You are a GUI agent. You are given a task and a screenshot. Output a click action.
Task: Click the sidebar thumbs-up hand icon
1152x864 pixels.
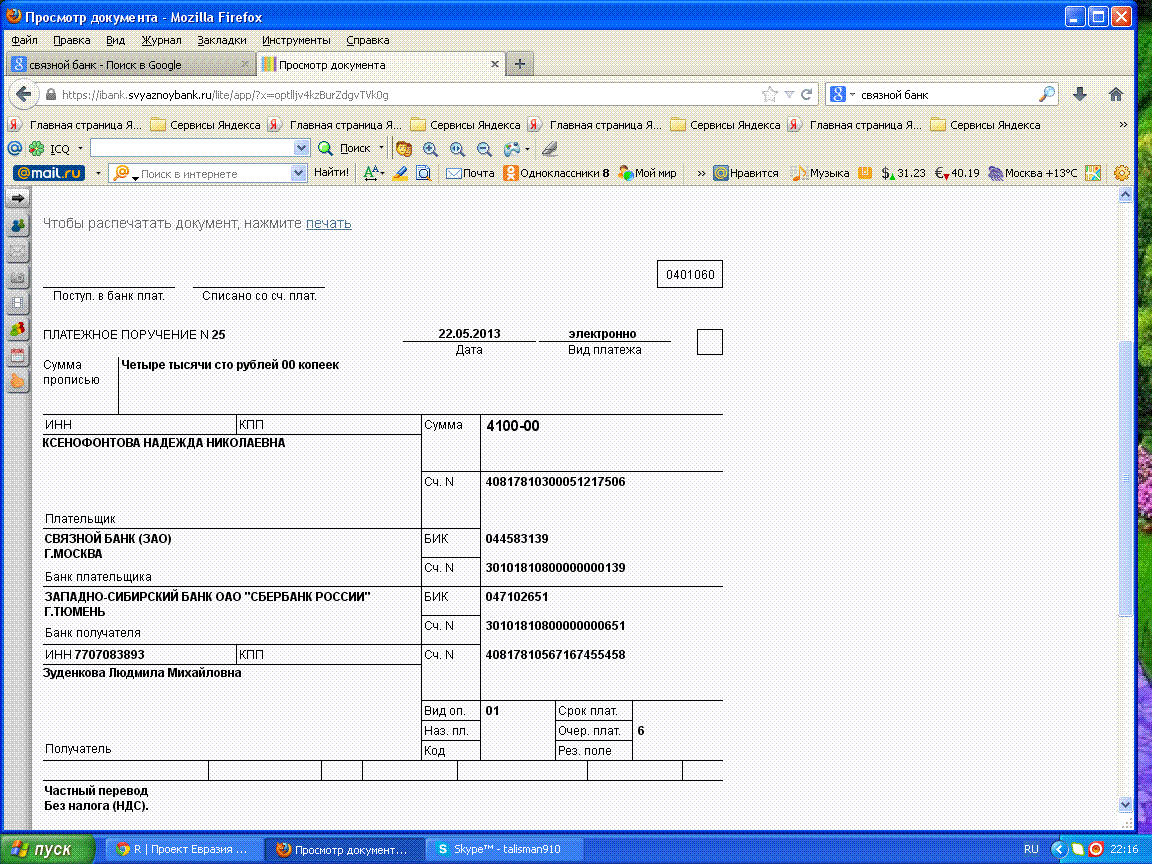(18, 381)
